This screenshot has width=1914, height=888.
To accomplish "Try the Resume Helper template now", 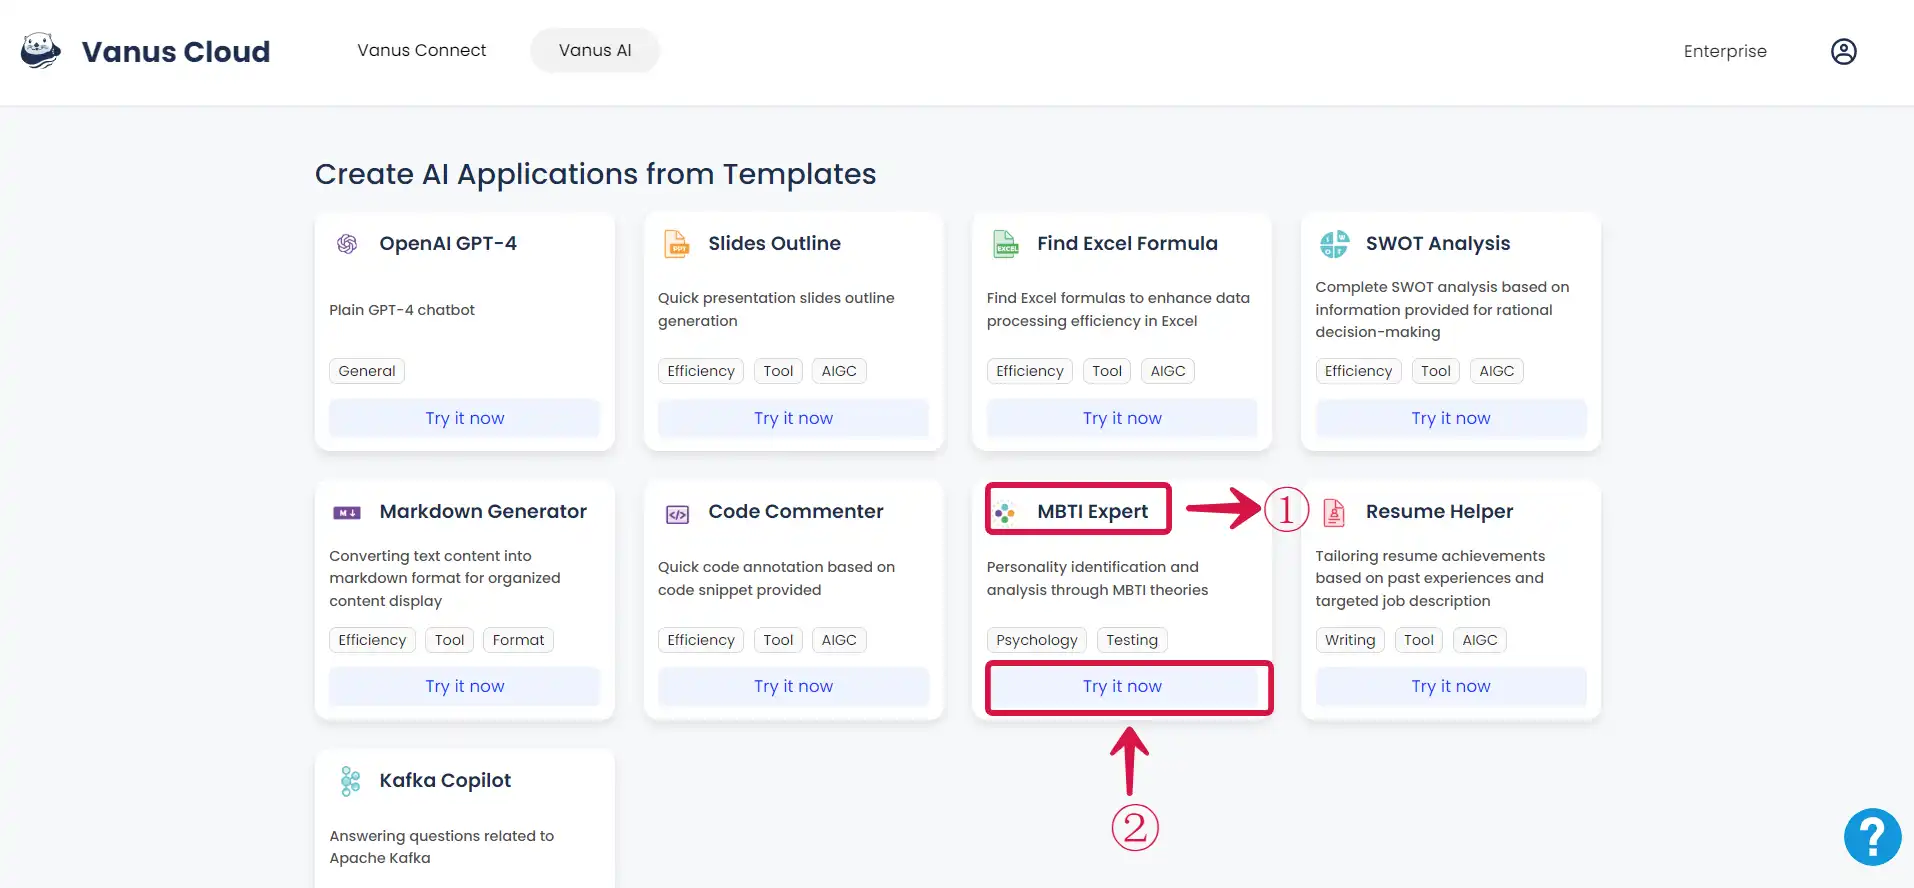I will click(x=1451, y=686).
